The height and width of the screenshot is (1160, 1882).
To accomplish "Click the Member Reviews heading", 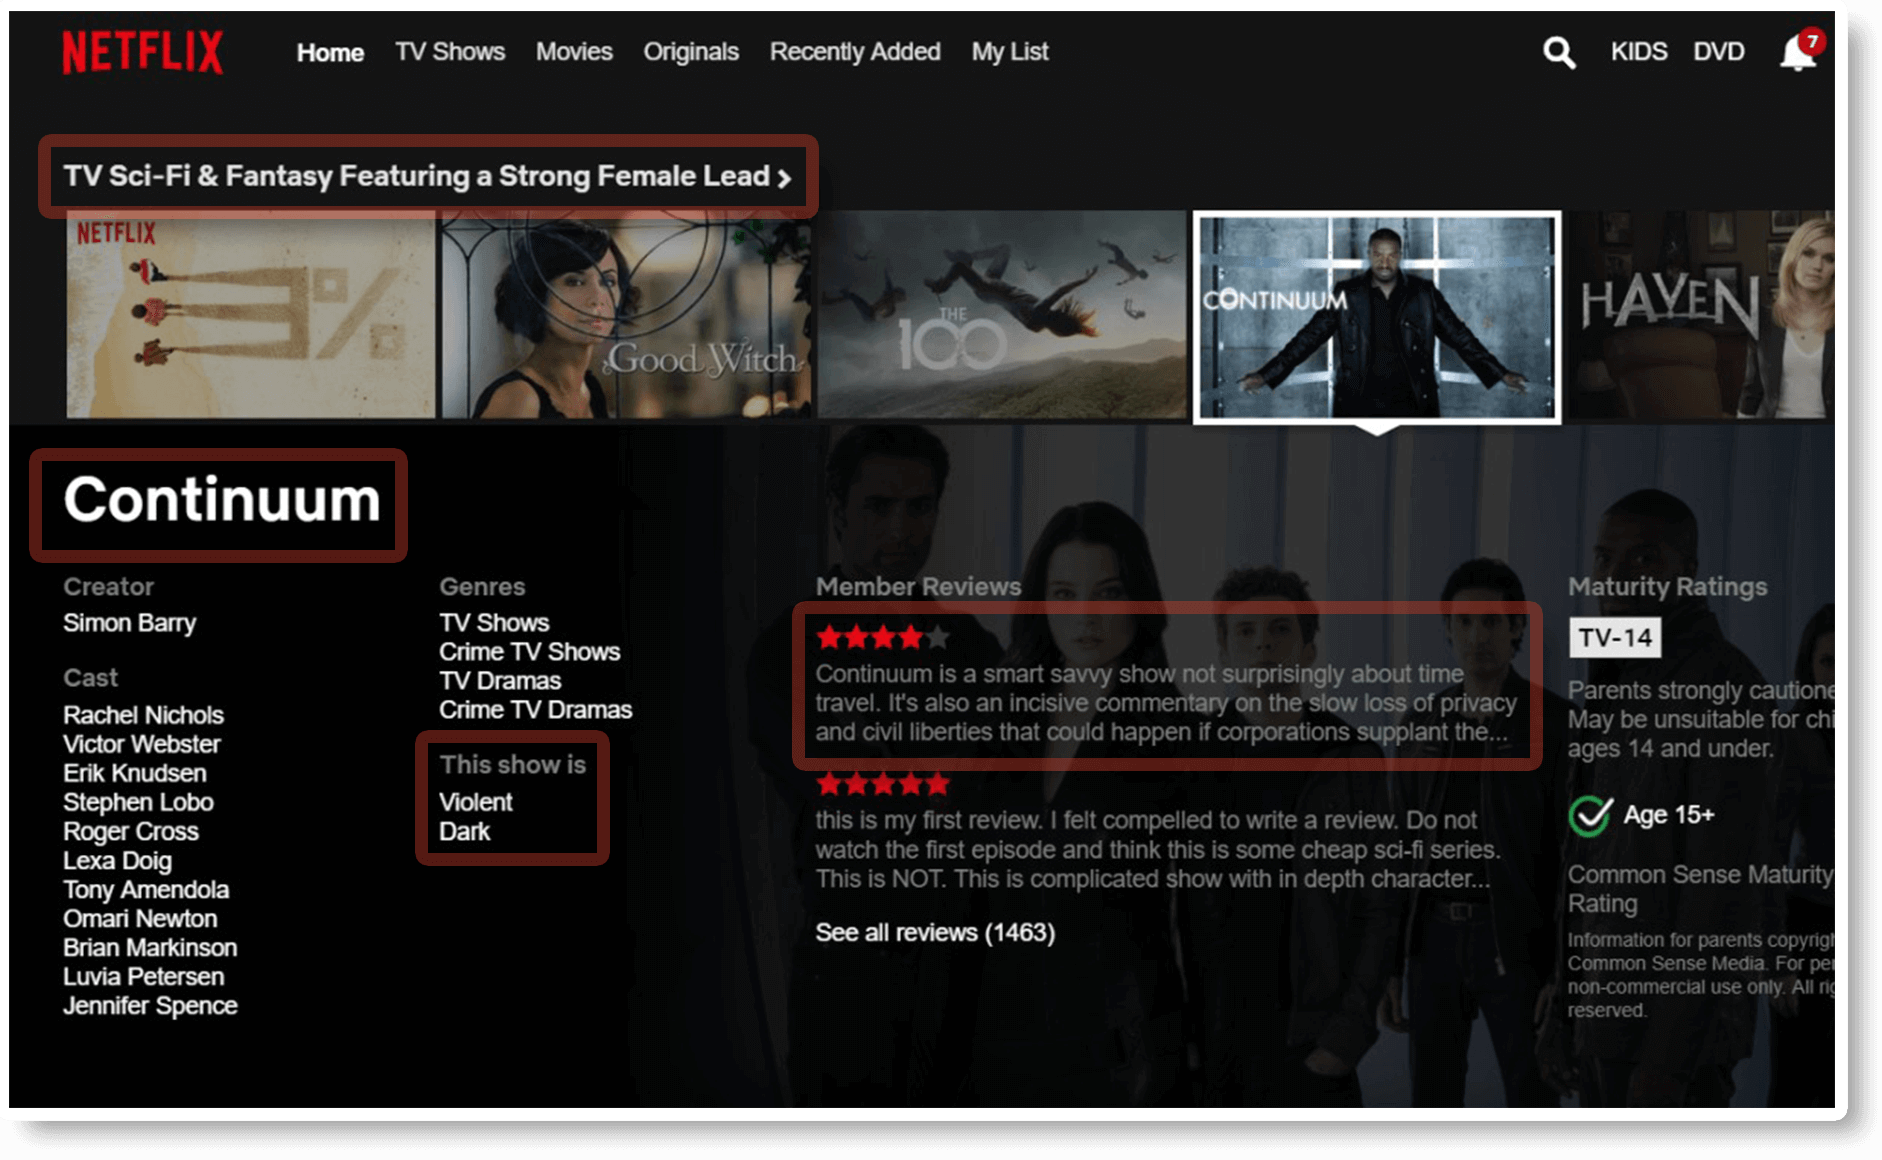I will (x=918, y=587).
